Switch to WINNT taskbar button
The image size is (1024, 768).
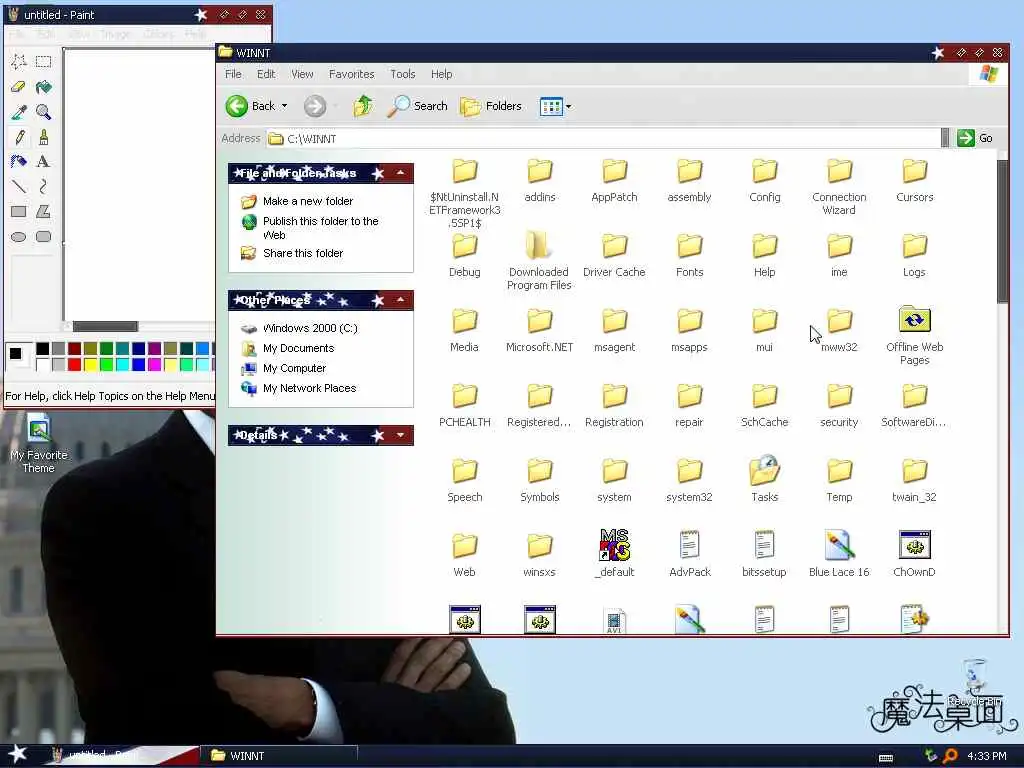click(279, 756)
